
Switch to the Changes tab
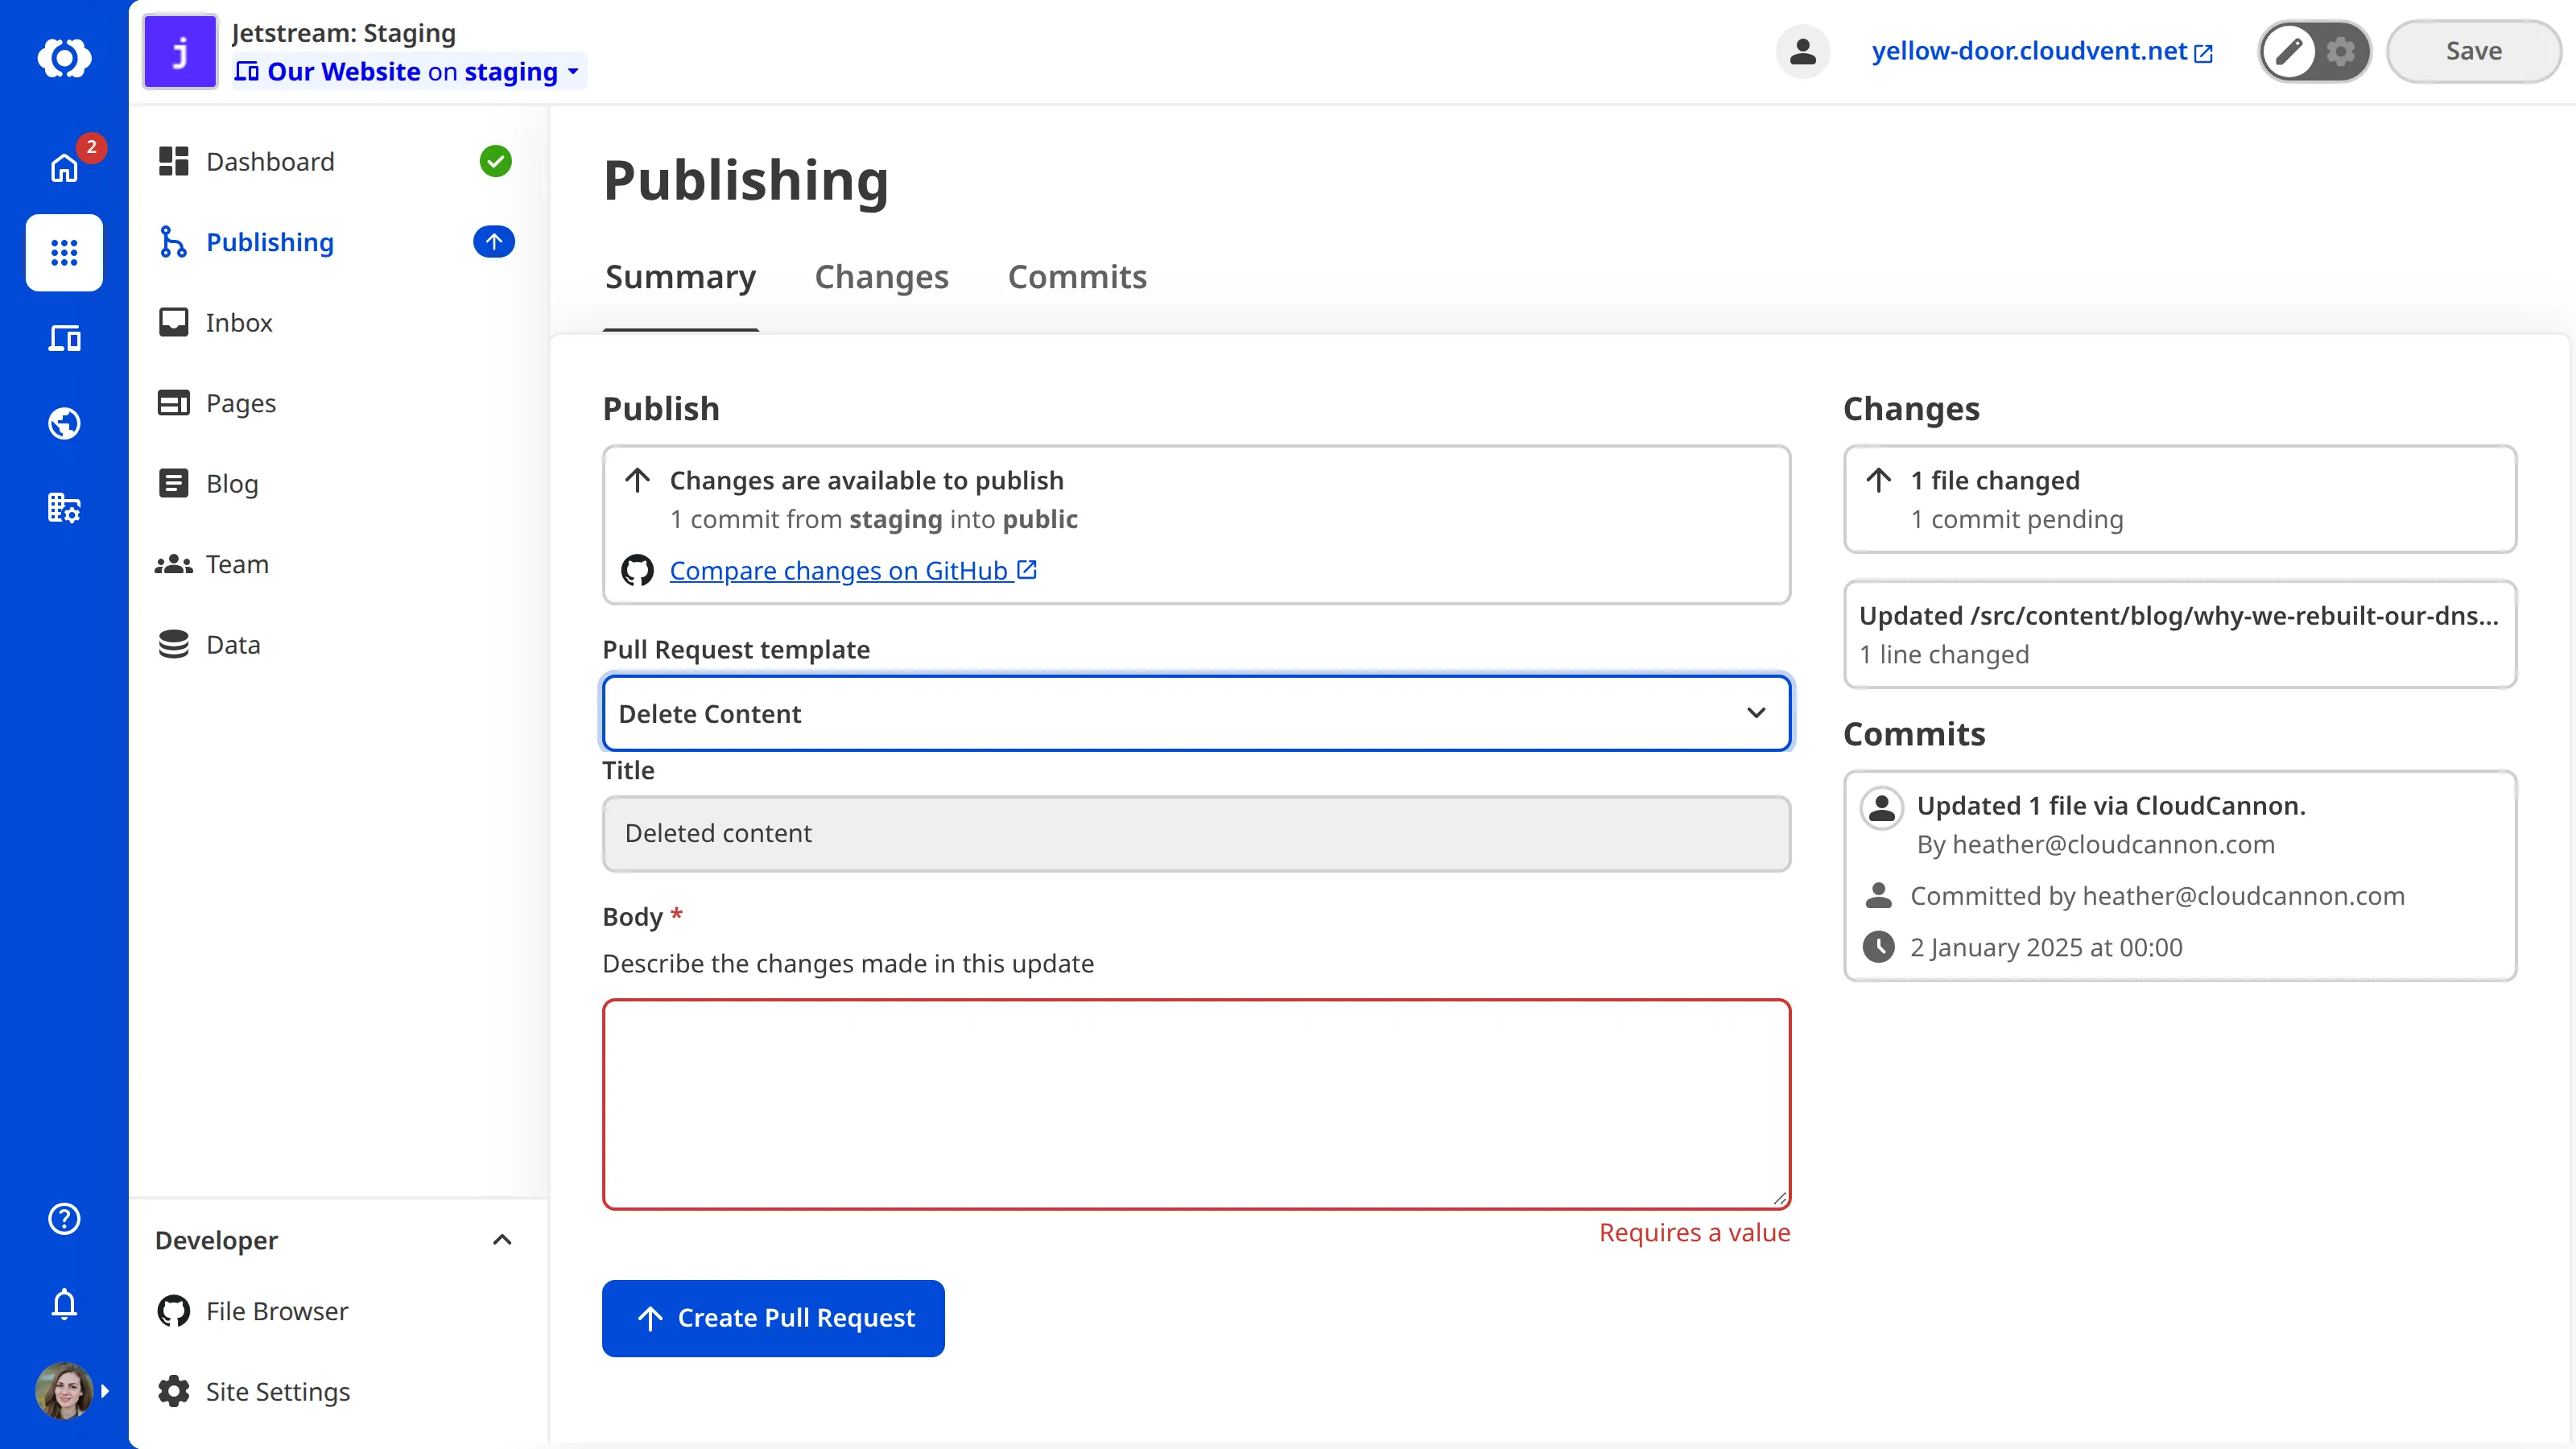[881, 277]
